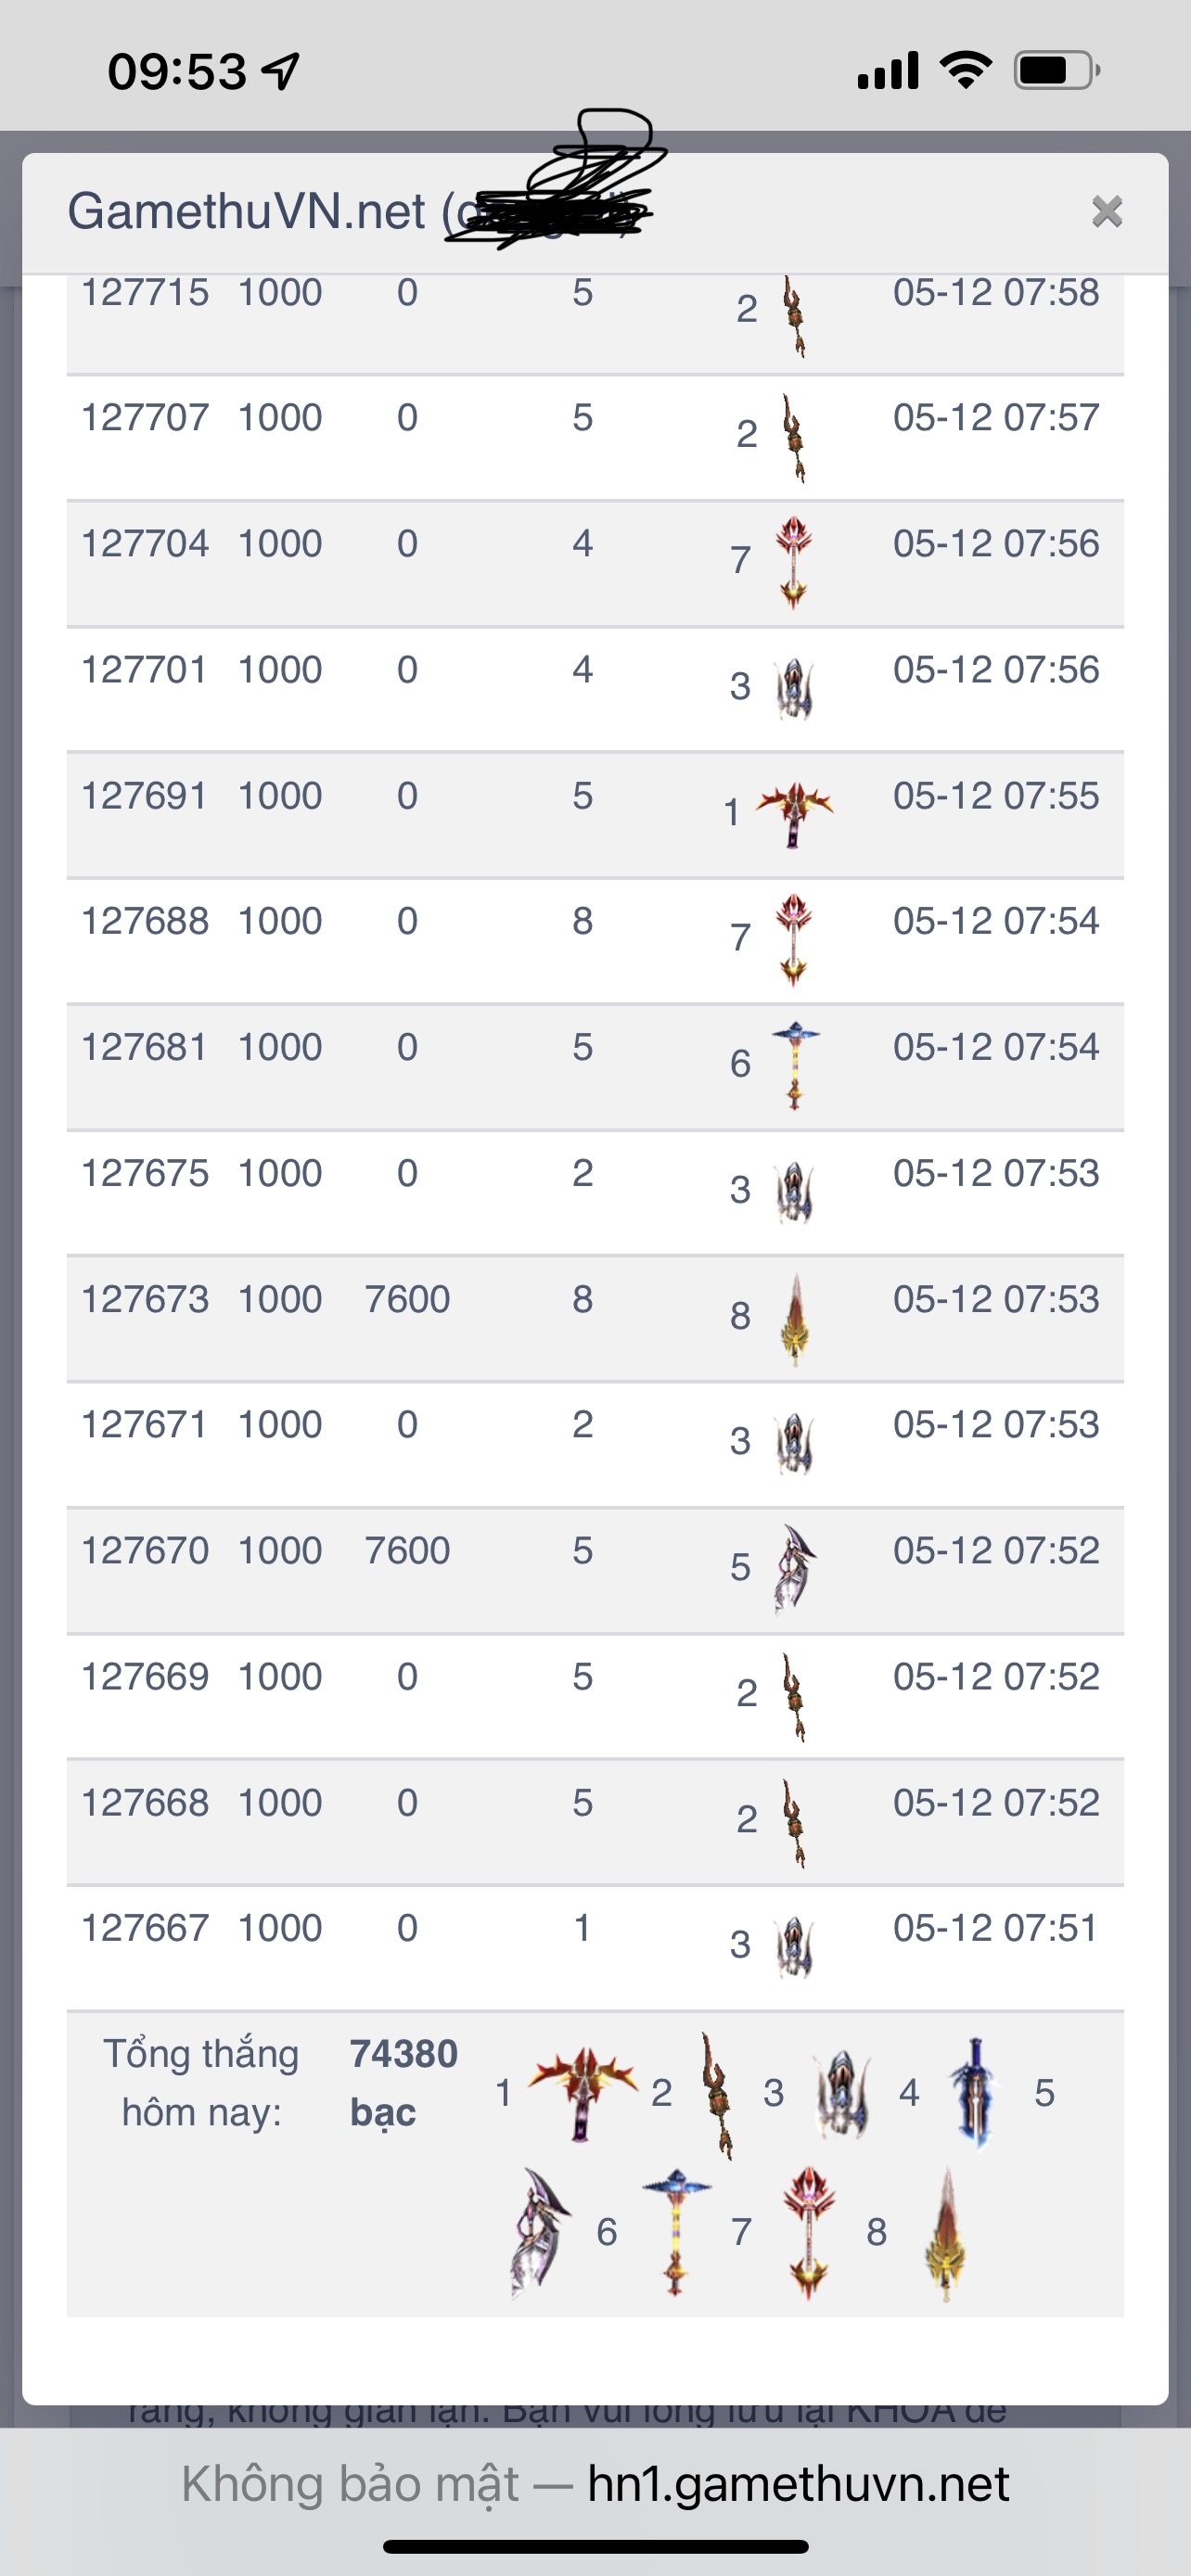Tap the red scepter icon in legend slot 7

pyautogui.click(x=809, y=2232)
